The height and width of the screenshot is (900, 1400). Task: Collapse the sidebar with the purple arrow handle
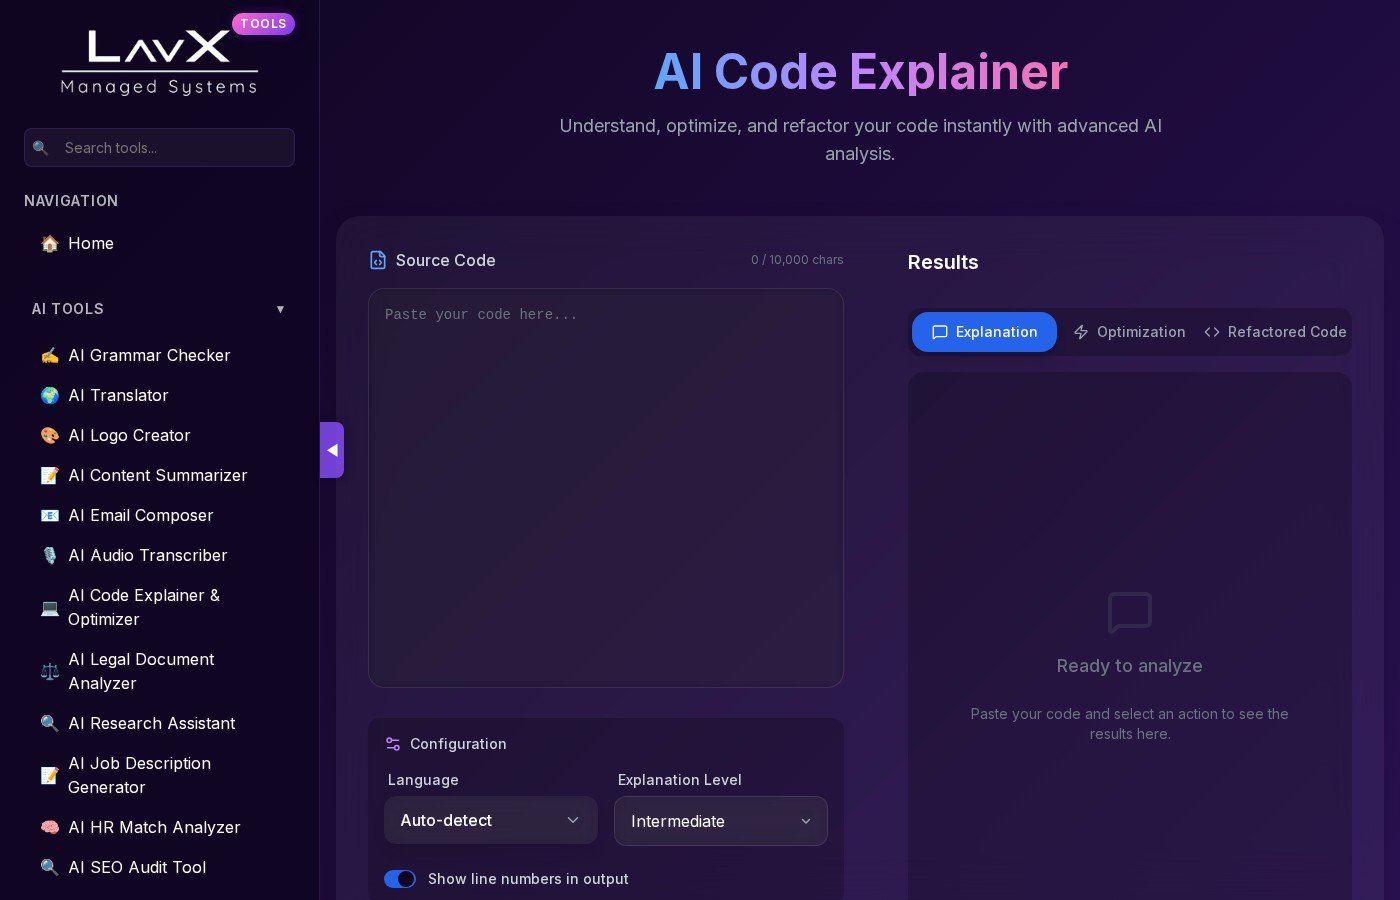(x=332, y=450)
